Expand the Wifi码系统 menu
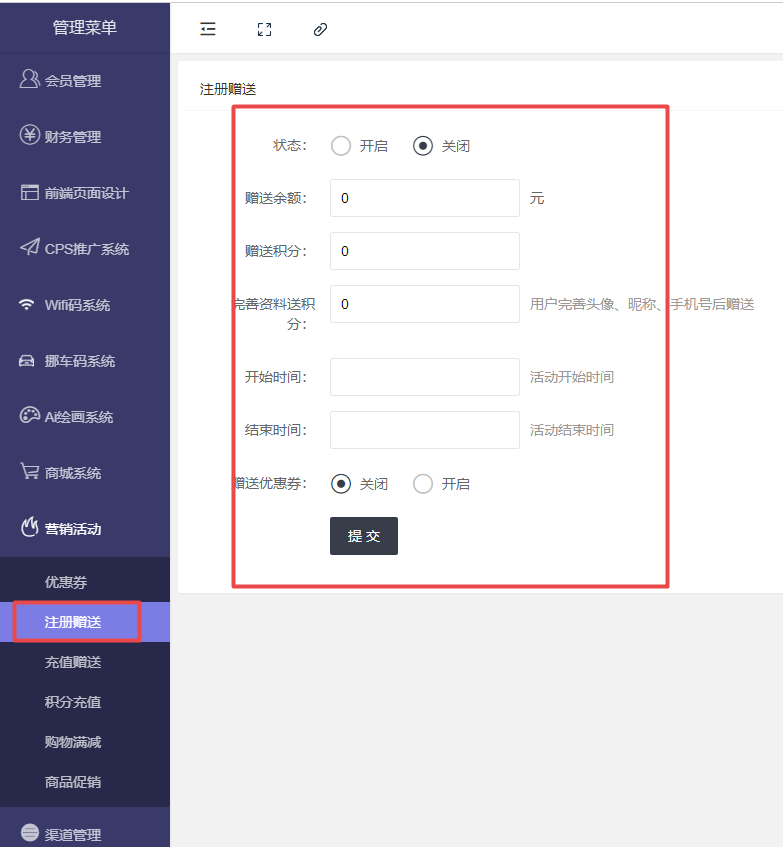Screen dimensions: 783x847 tap(85, 305)
